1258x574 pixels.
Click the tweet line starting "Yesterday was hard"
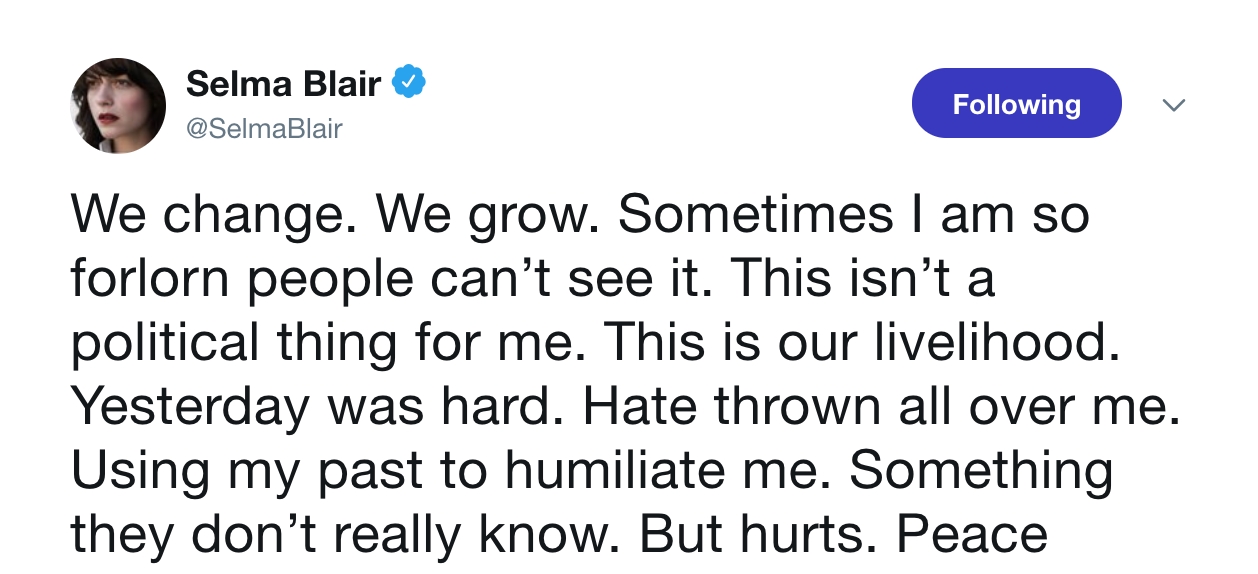coord(625,407)
